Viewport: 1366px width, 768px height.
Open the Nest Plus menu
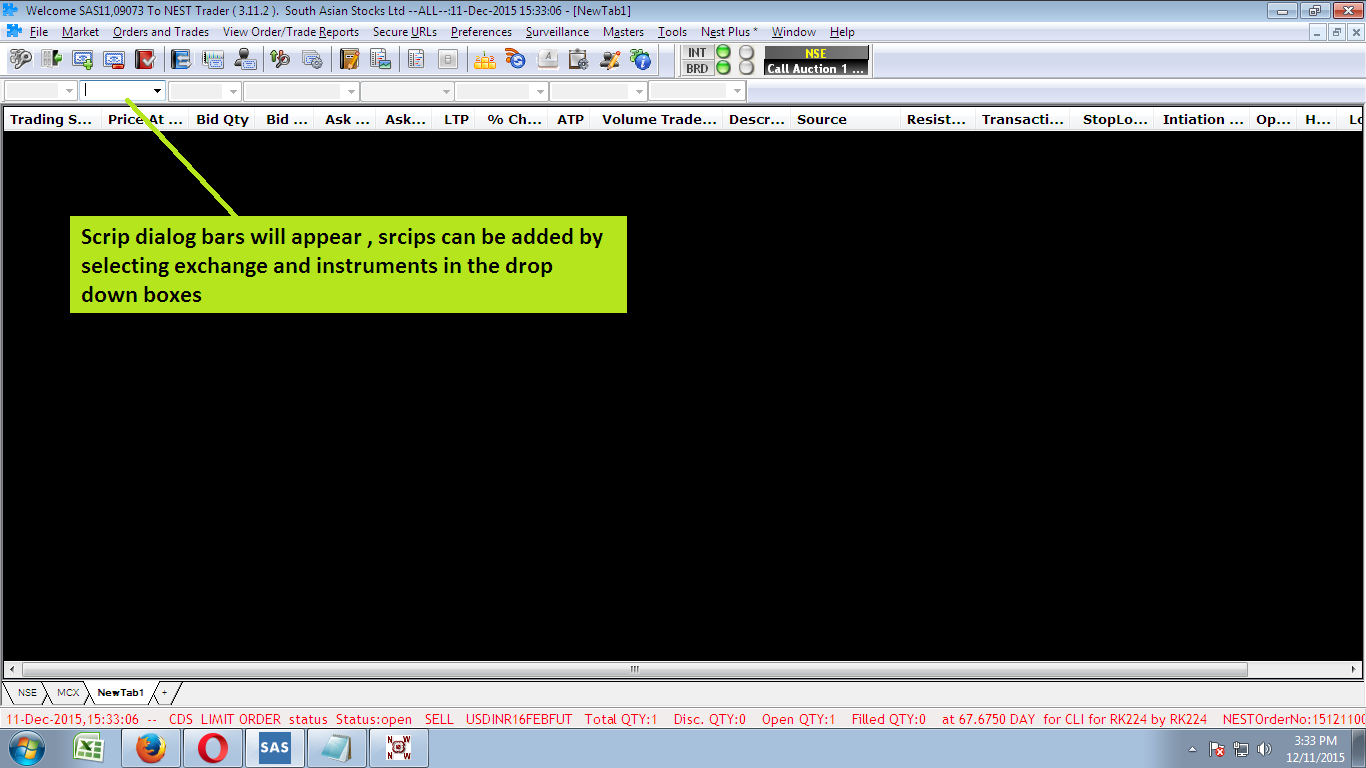[x=729, y=32]
